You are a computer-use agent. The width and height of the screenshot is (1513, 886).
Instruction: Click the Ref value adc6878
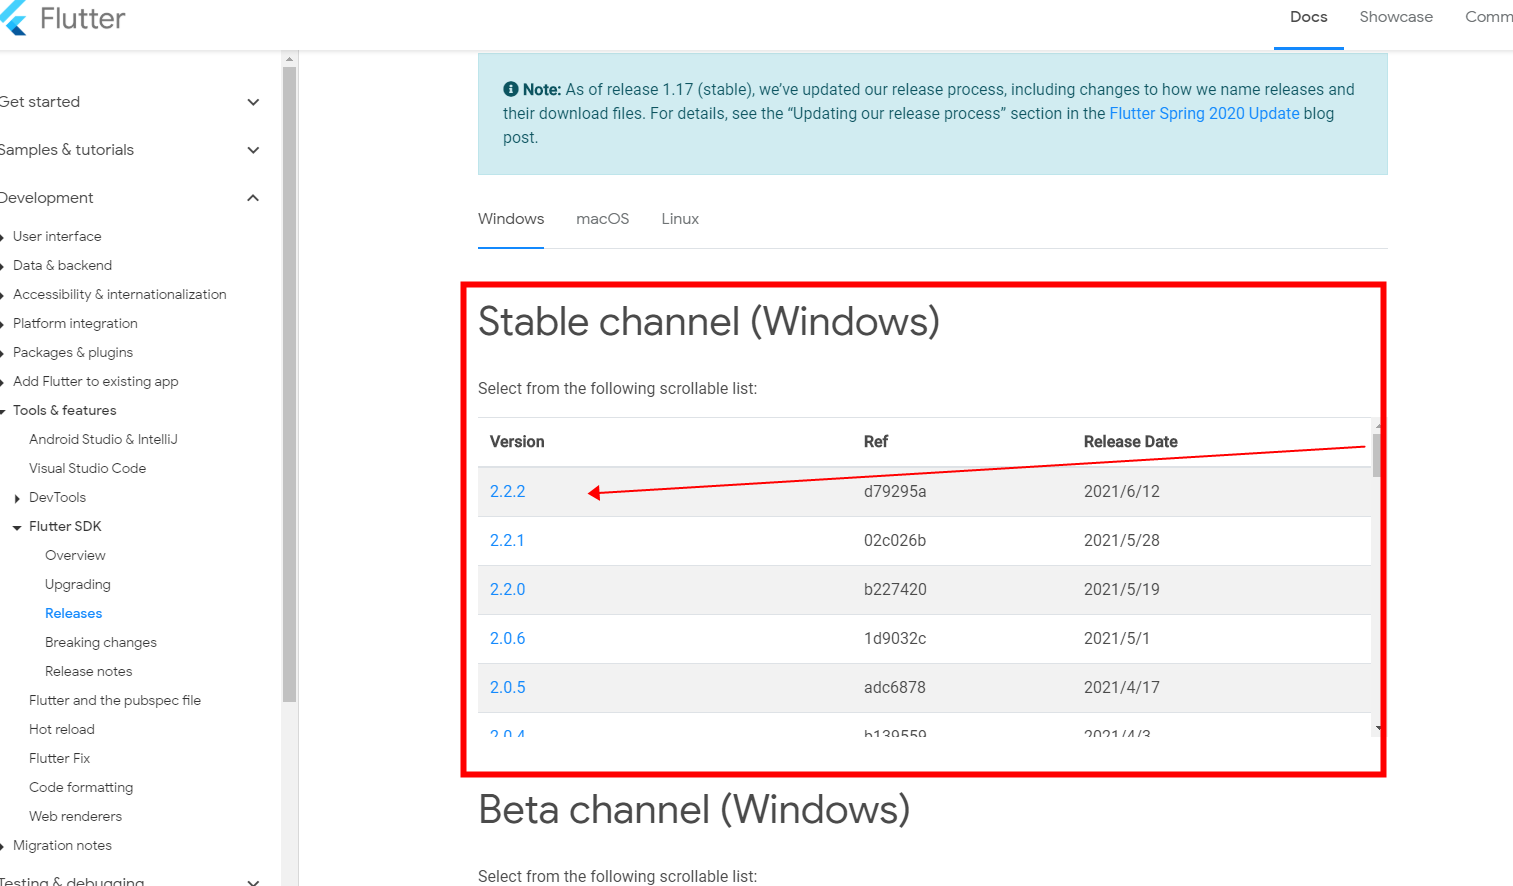coord(895,688)
